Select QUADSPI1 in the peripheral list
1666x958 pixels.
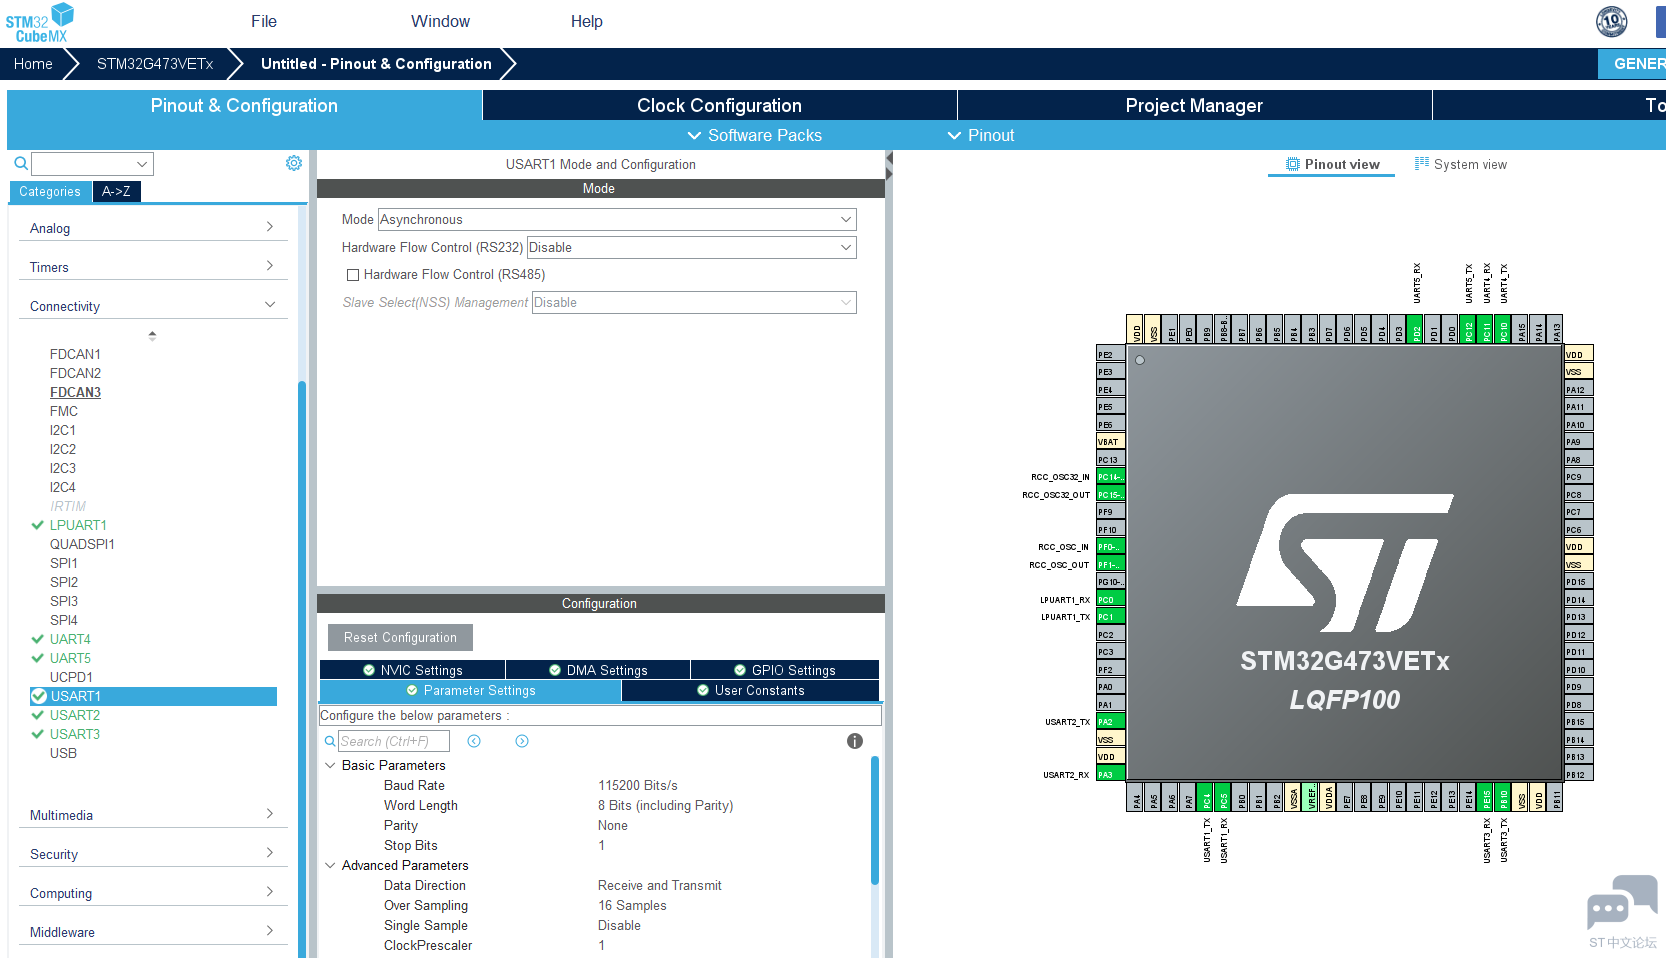82,544
